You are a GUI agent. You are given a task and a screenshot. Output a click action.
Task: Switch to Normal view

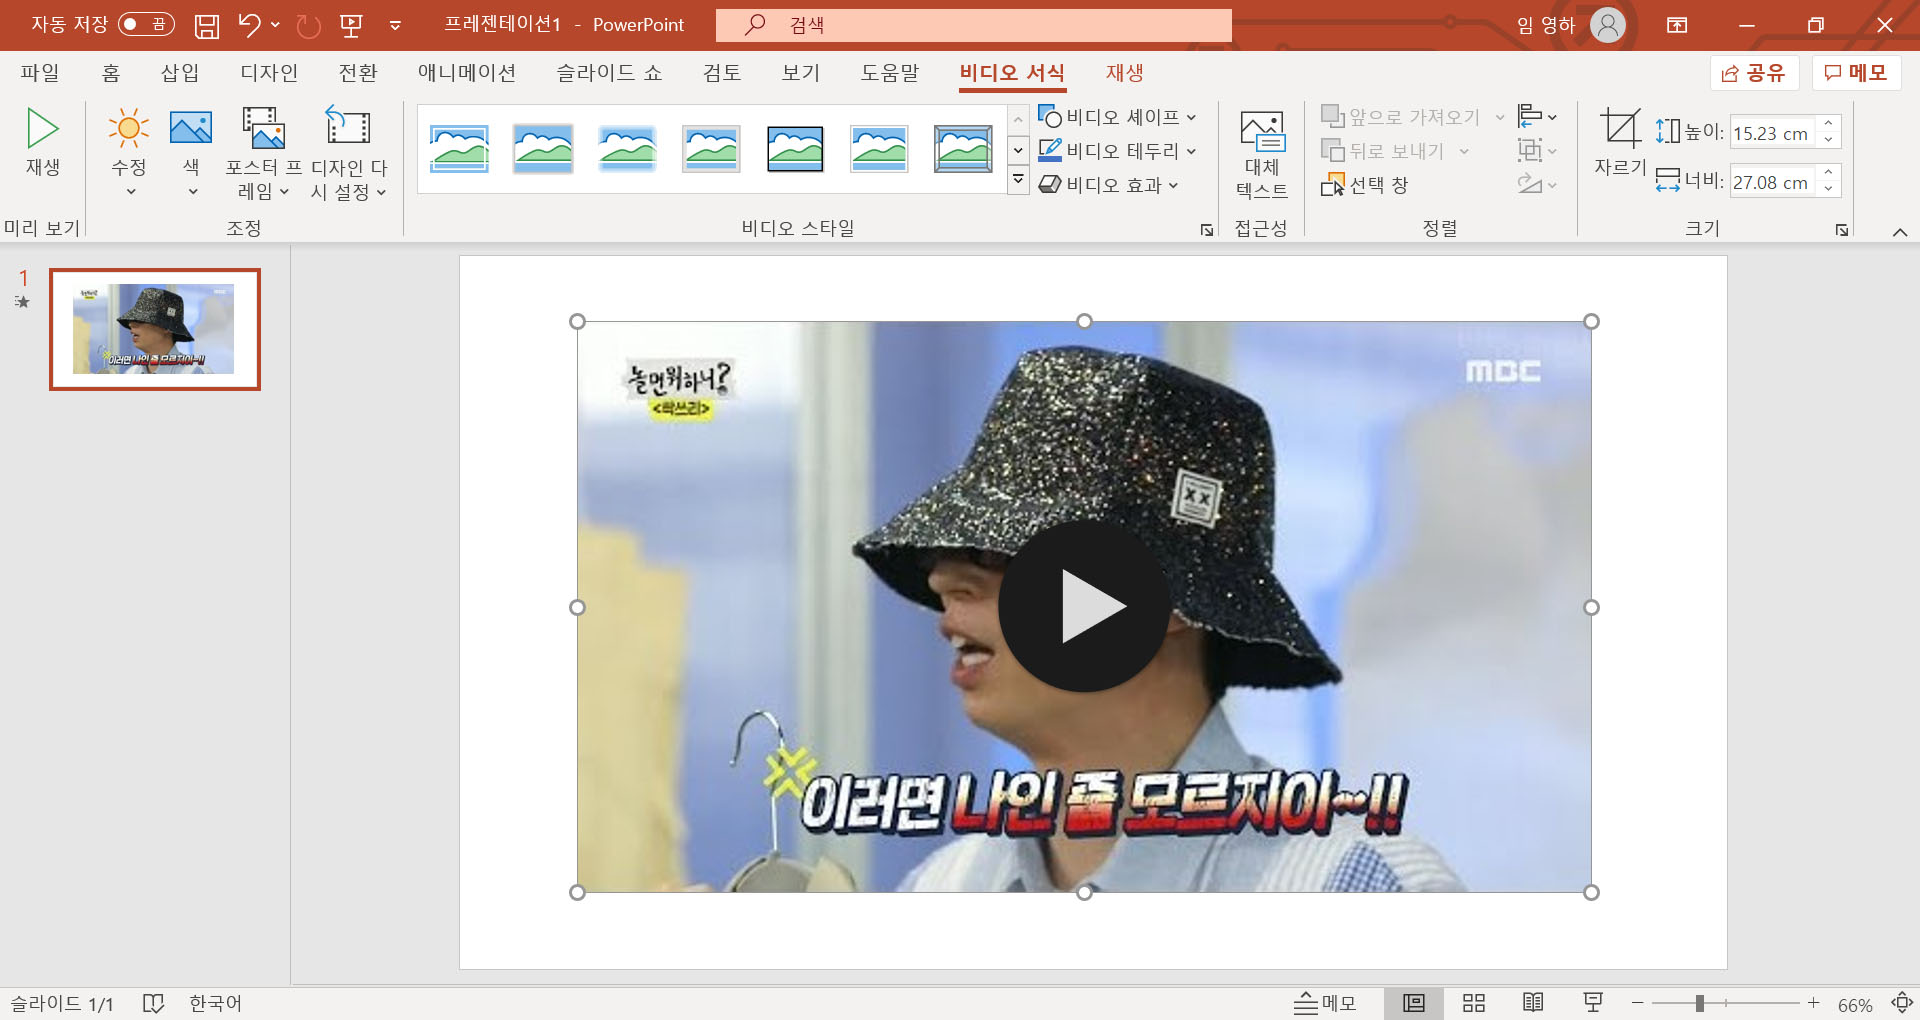[x=1414, y=1003]
